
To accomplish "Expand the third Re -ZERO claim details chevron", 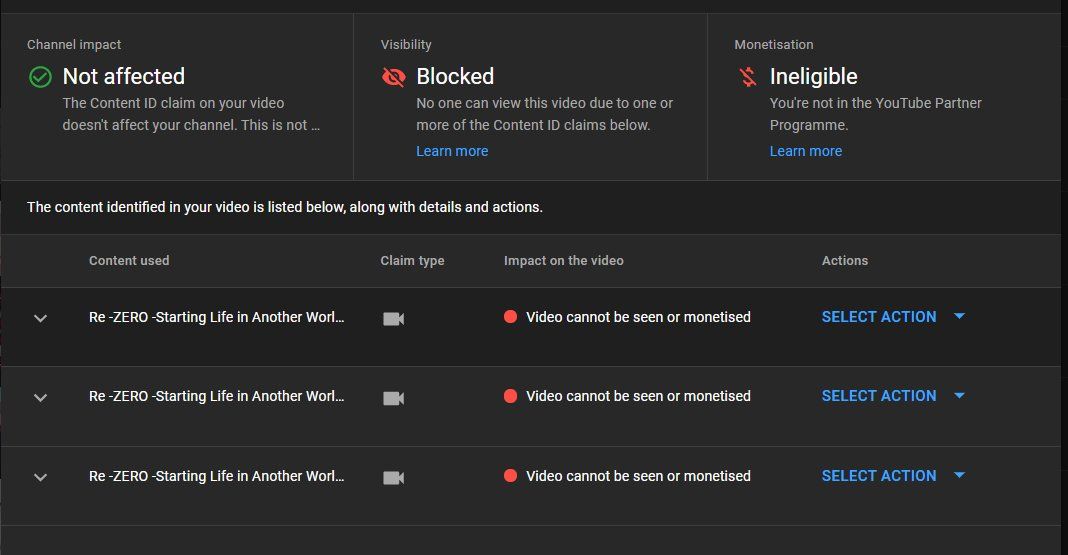I will pyautogui.click(x=41, y=477).
